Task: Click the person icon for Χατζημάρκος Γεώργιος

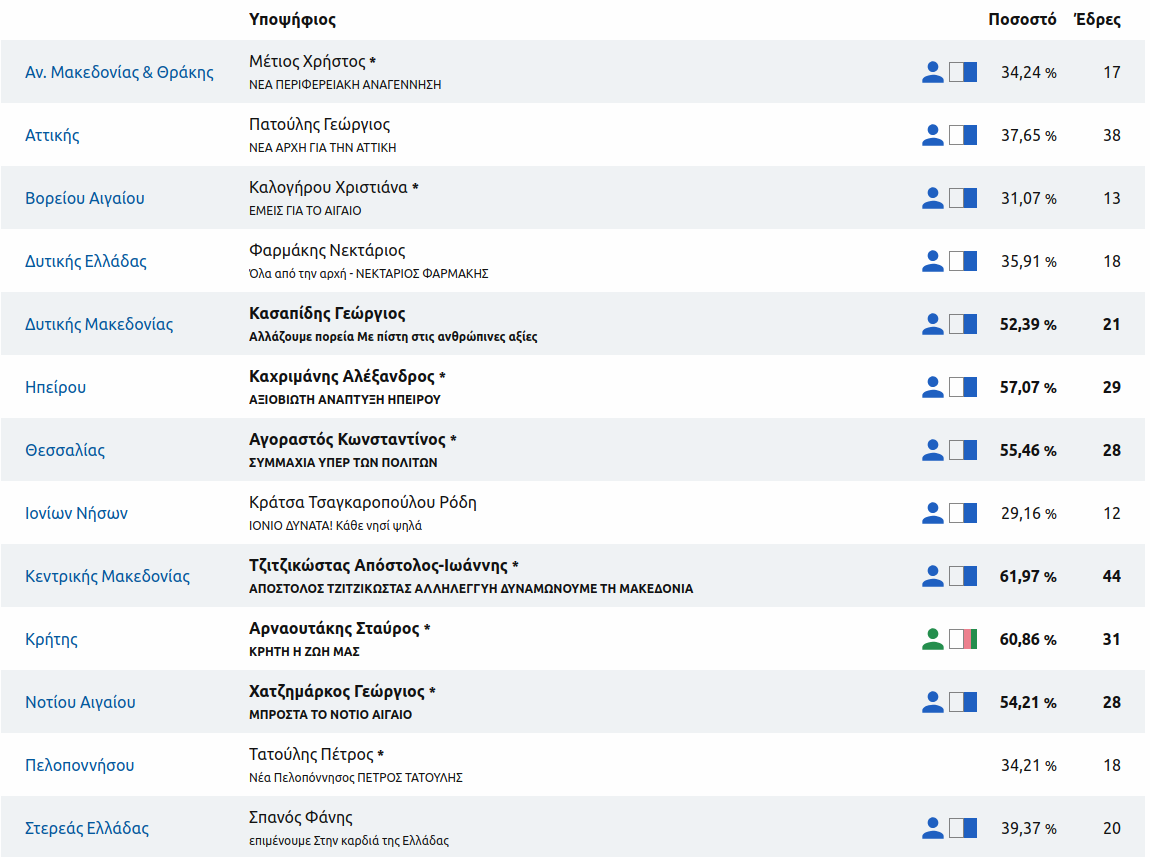Action: click(x=932, y=702)
